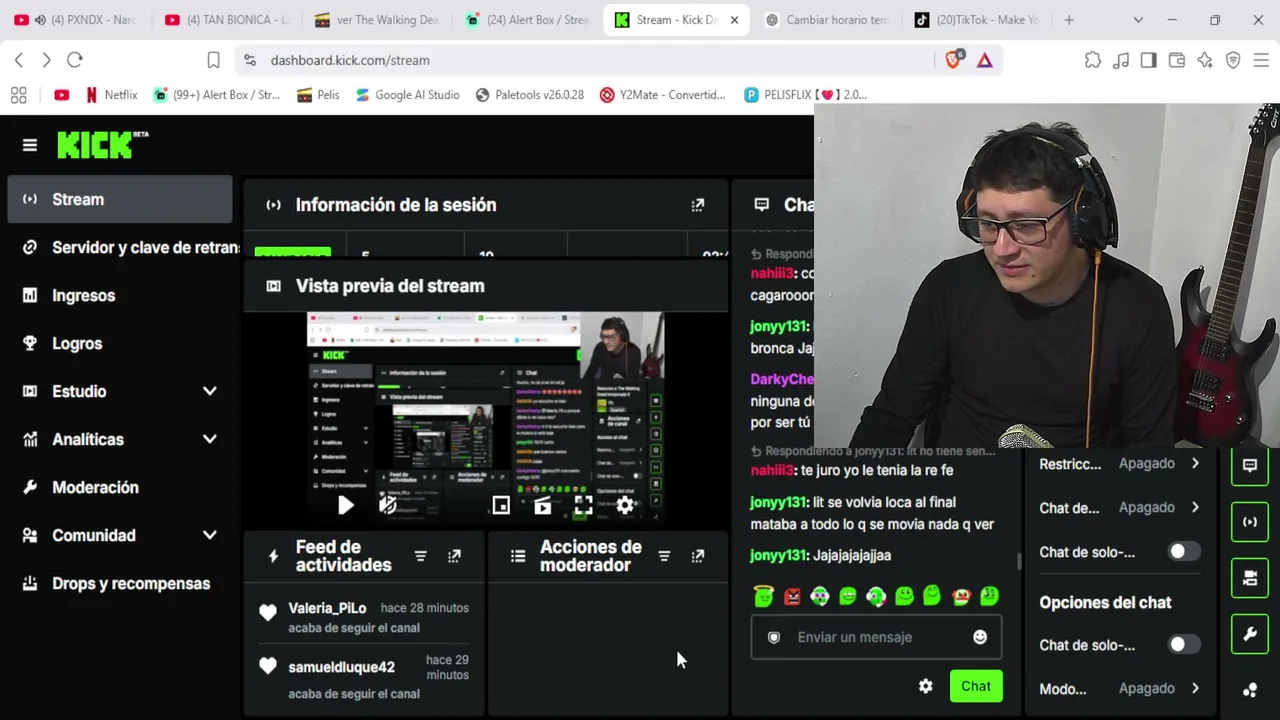Open the browser extensions puzzle icon

pyautogui.click(x=1093, y=60)
